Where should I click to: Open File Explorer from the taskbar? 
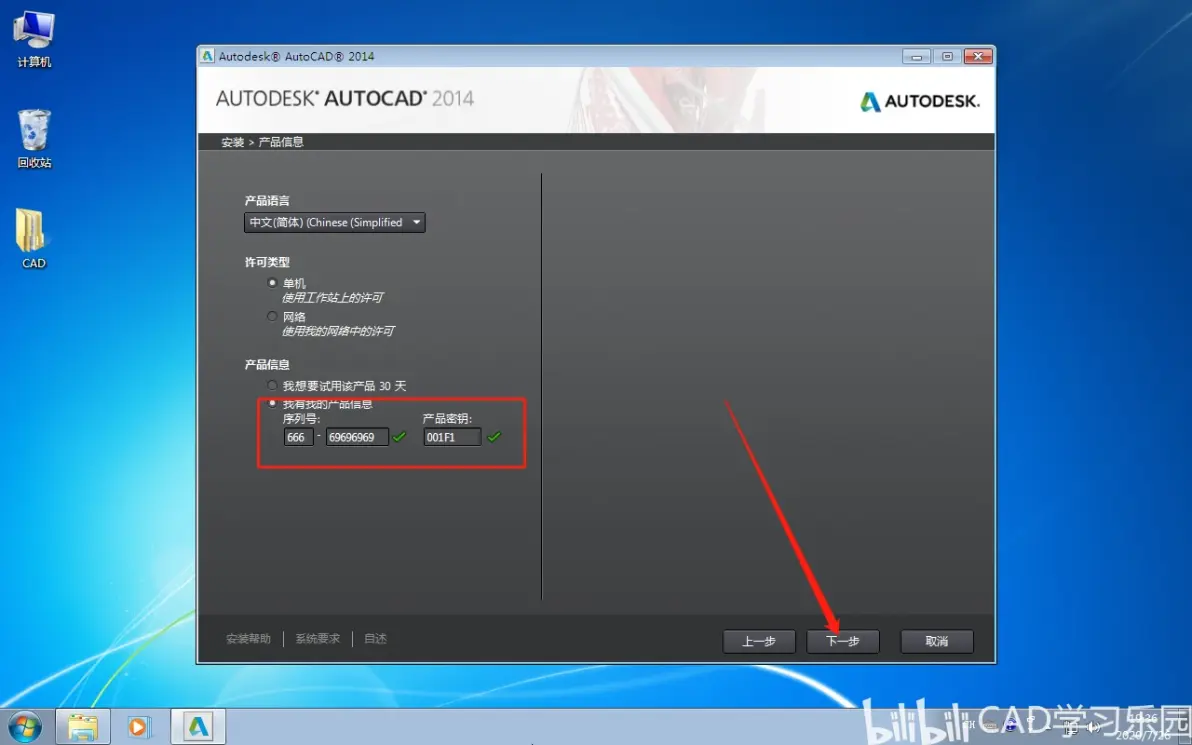tap(82, 728)
